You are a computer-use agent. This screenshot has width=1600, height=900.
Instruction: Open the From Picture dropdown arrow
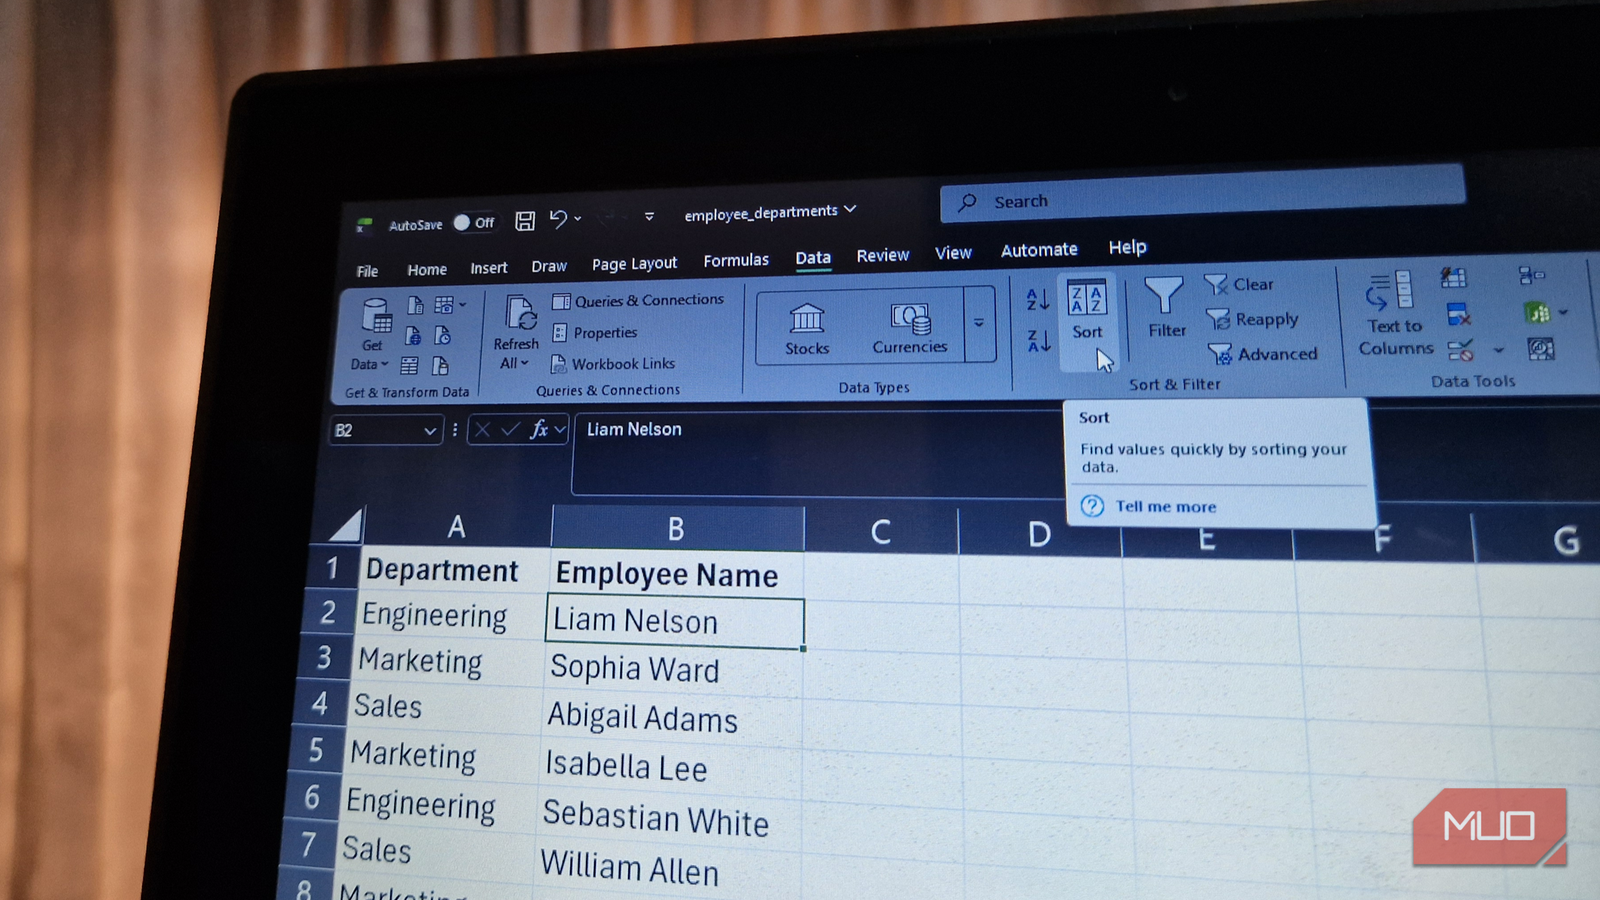[461, 304]
